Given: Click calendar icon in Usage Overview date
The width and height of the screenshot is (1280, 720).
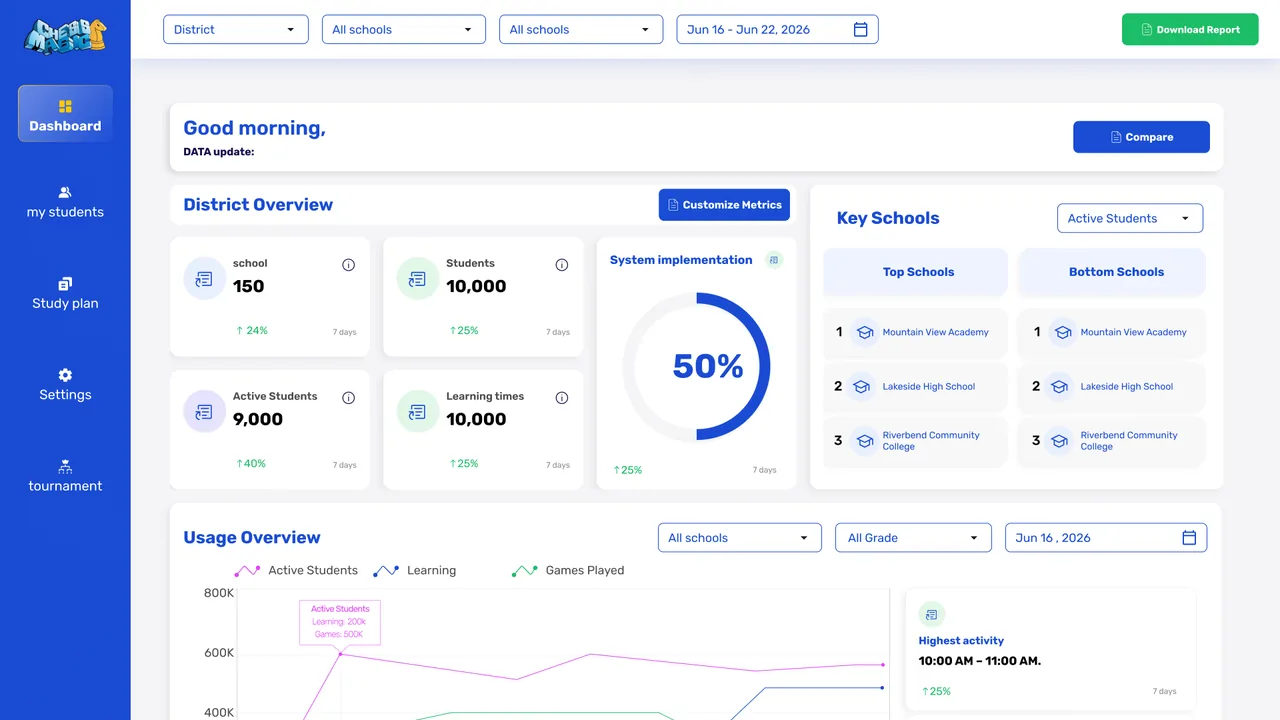Looking at the screenshot, I should (1190, 538).
